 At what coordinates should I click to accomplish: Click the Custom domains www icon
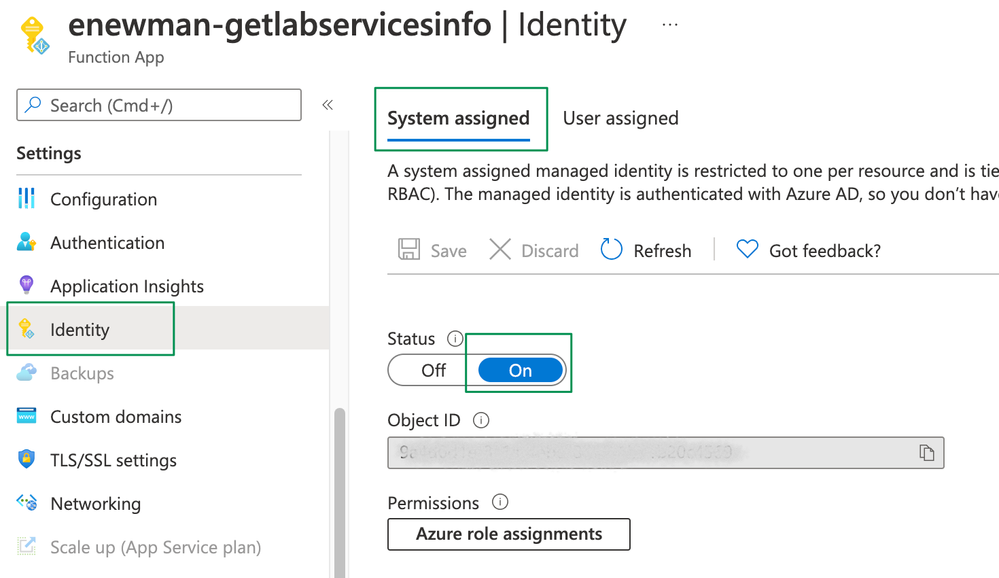coord(27,416)
